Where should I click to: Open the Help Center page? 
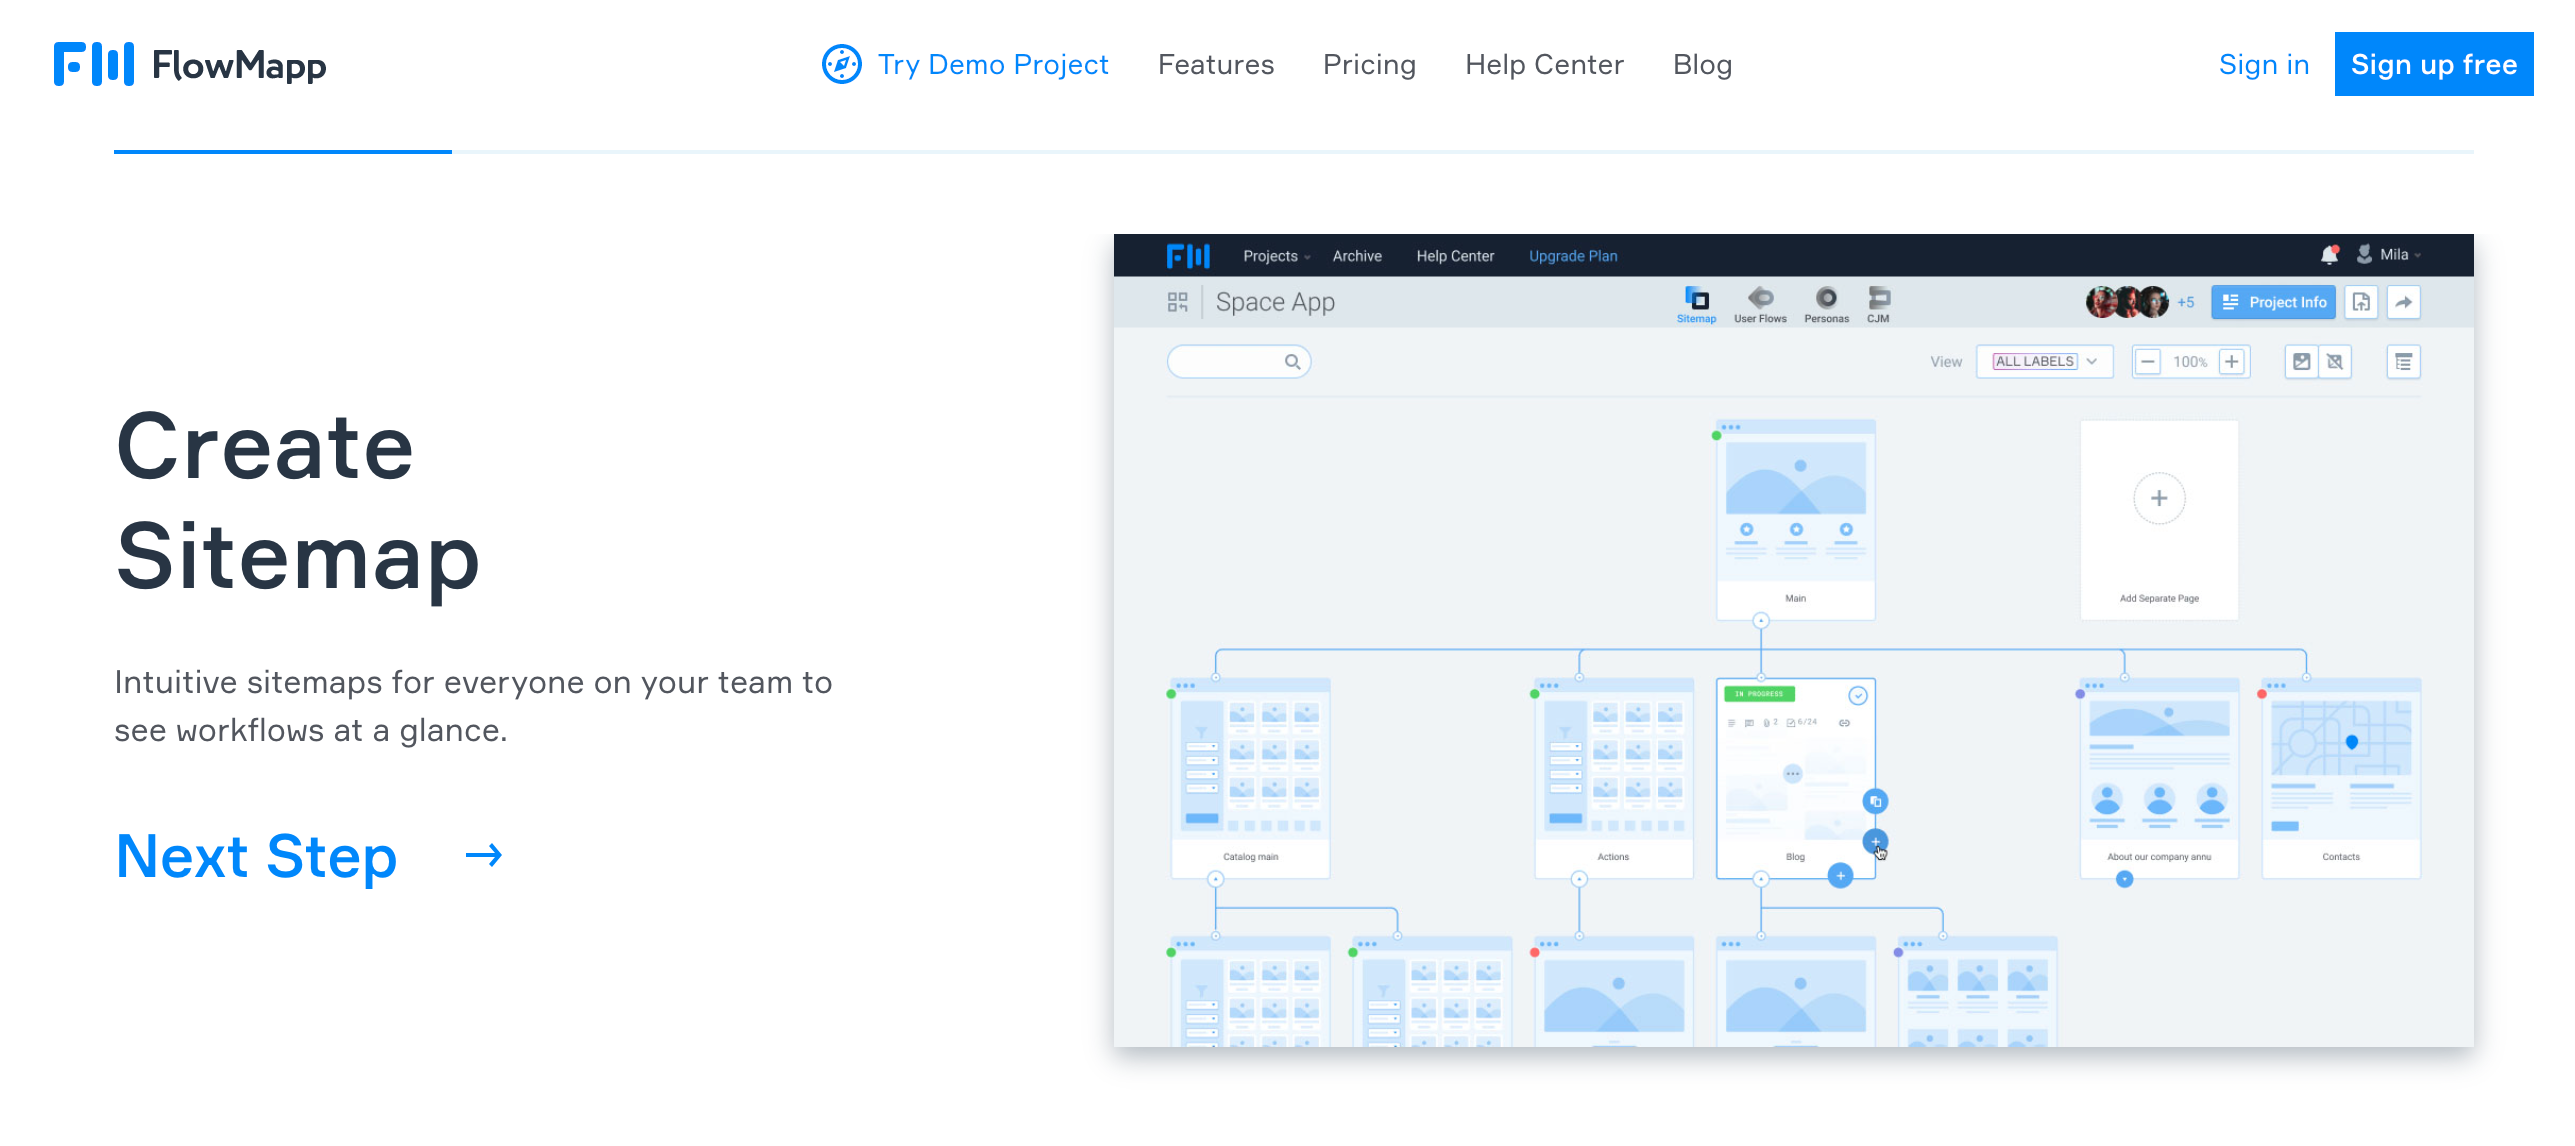pyautogui.click(x=1544, y=64)
